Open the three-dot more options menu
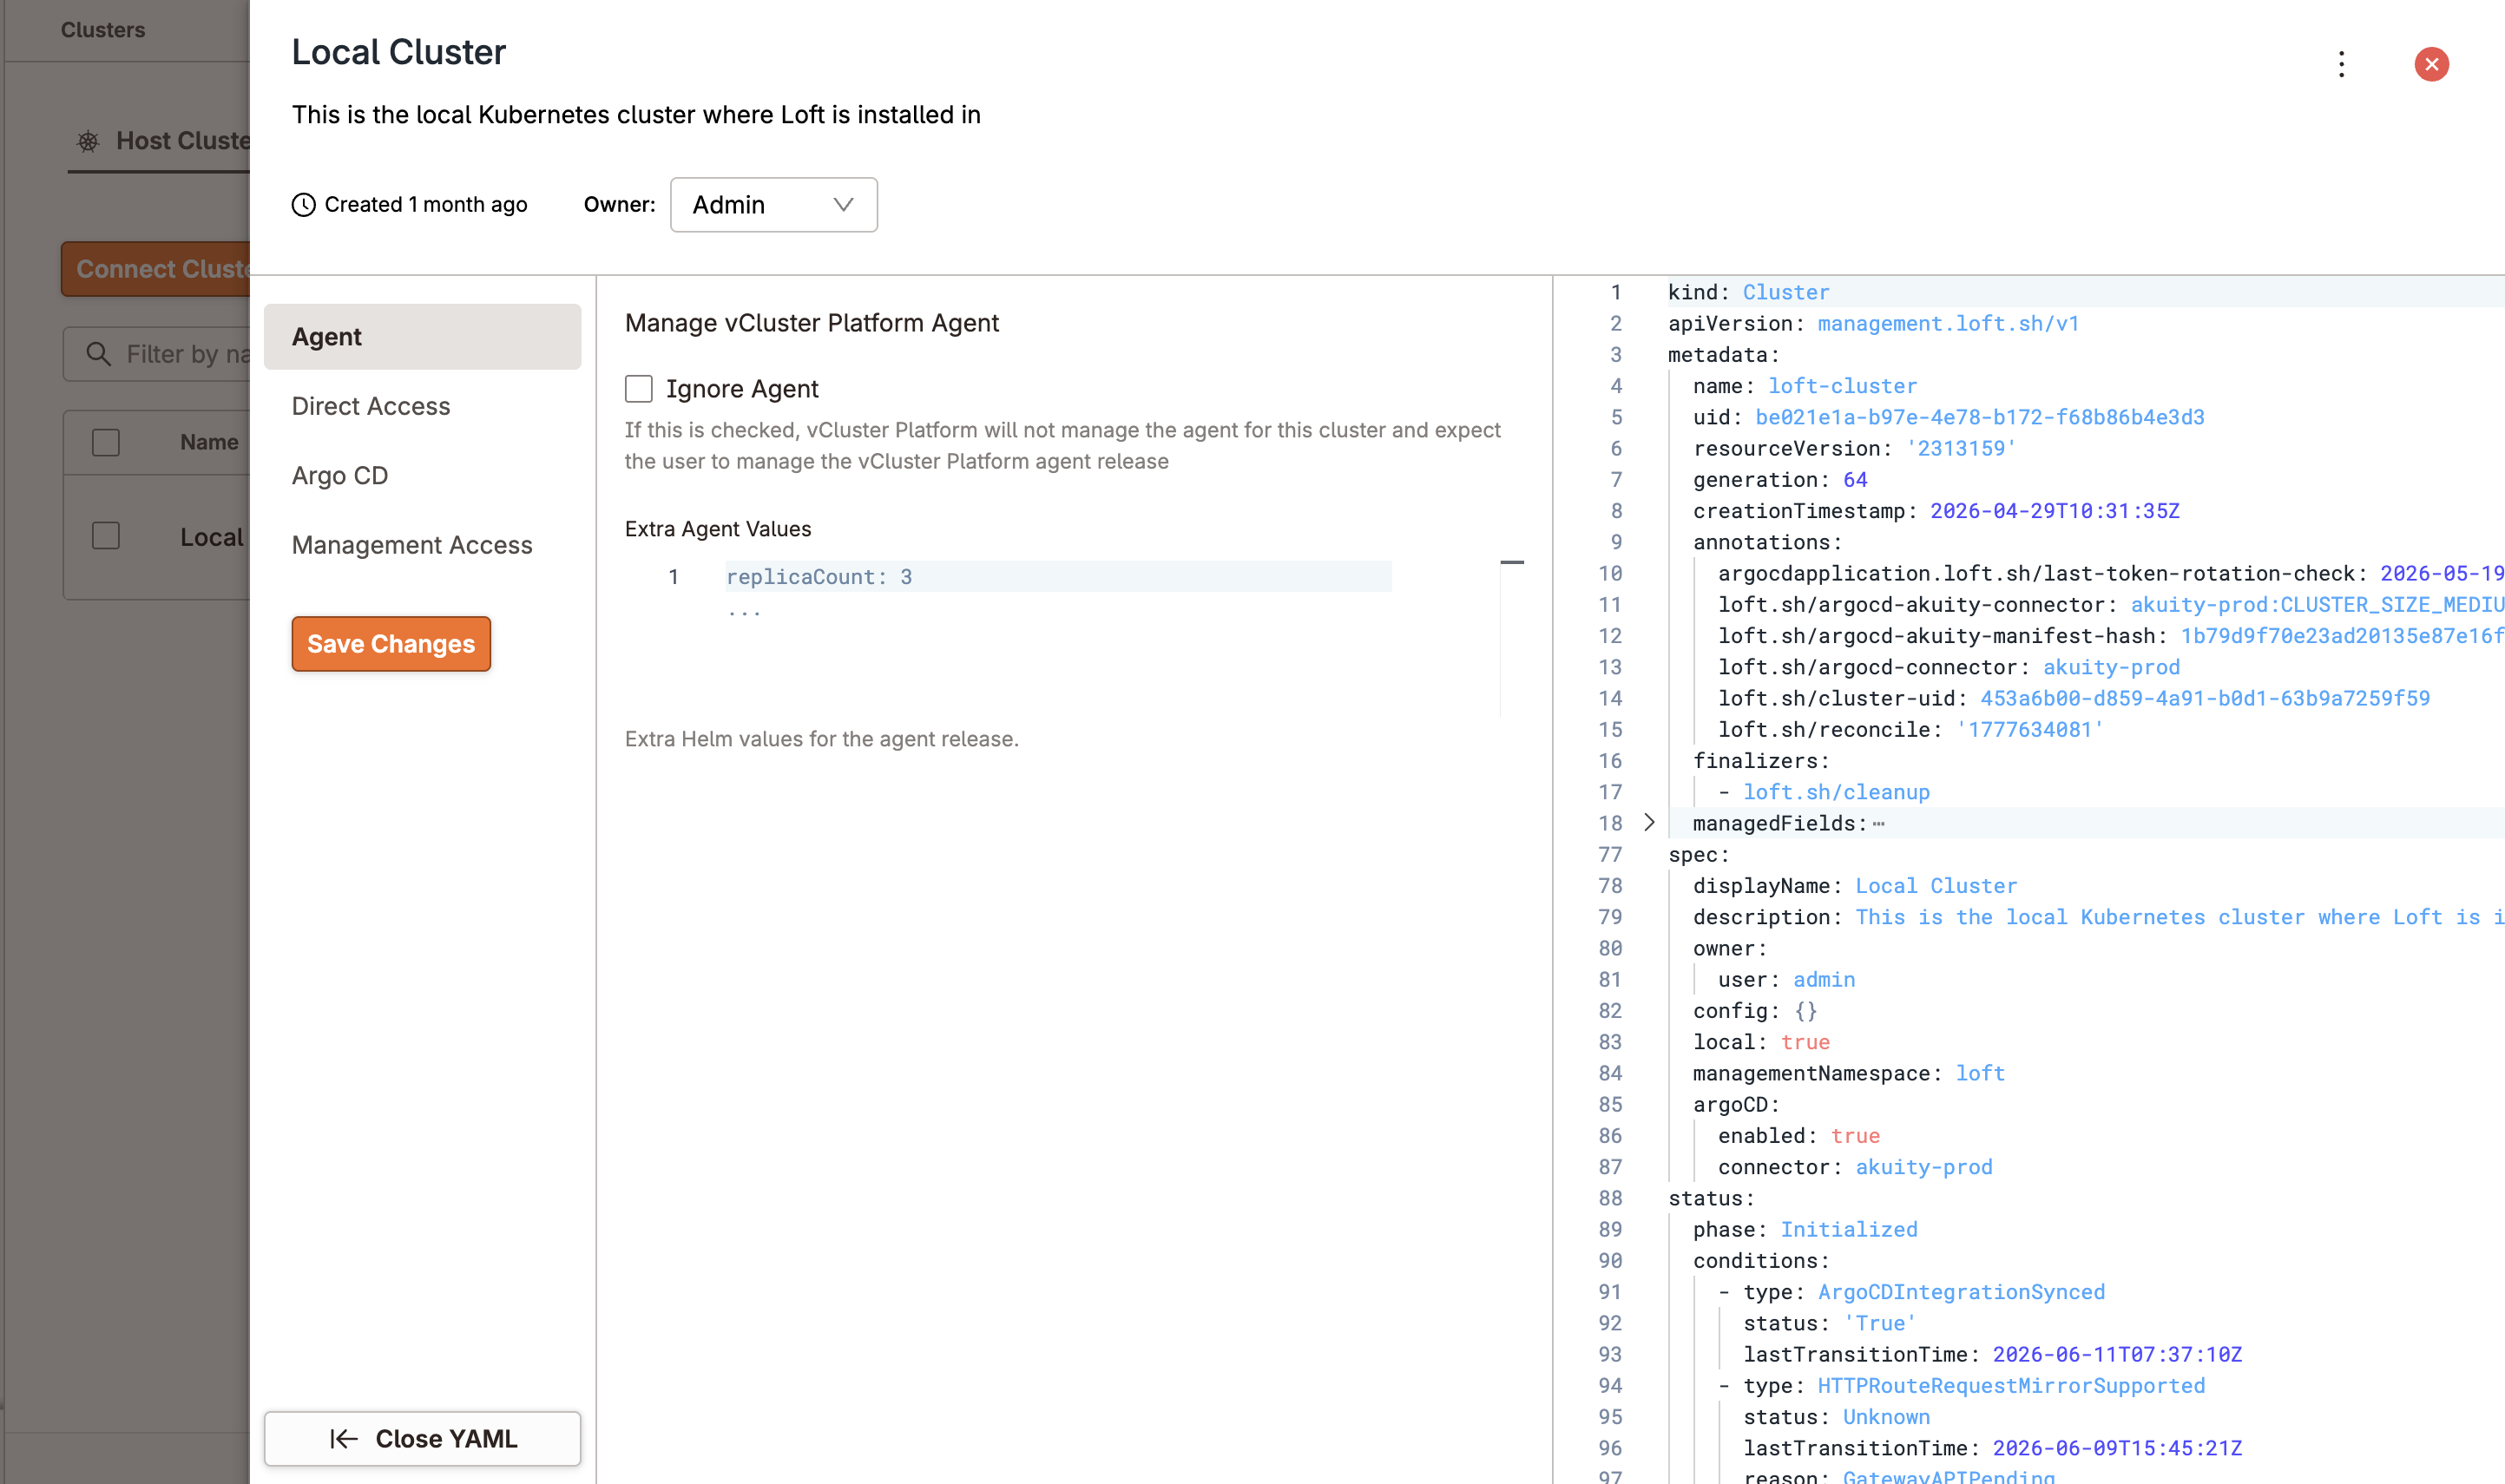 point(2341,64)
